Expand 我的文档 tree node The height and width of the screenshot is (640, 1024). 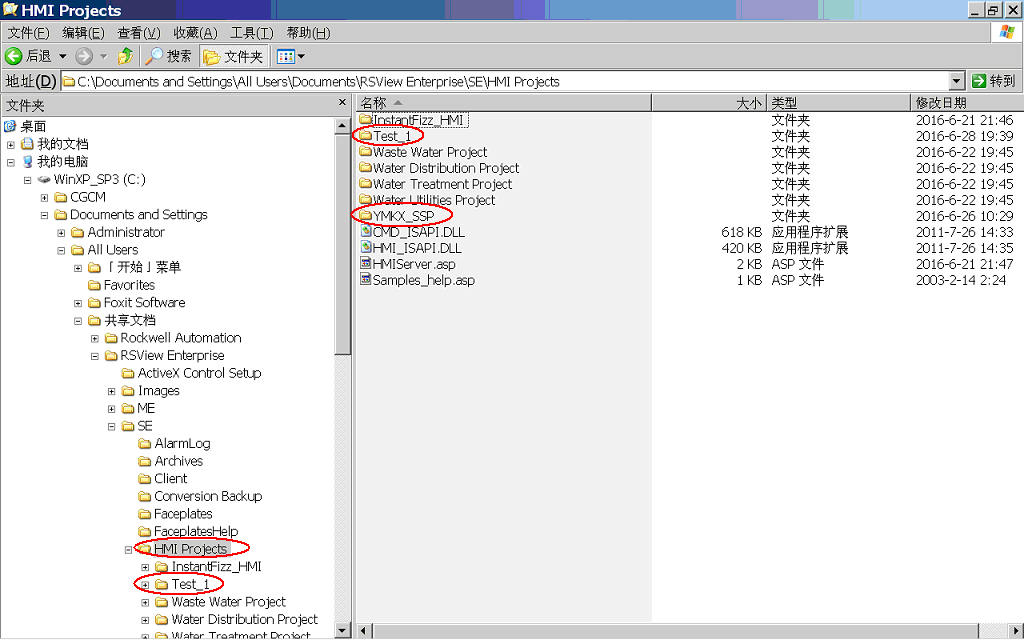tap(10, 144)
